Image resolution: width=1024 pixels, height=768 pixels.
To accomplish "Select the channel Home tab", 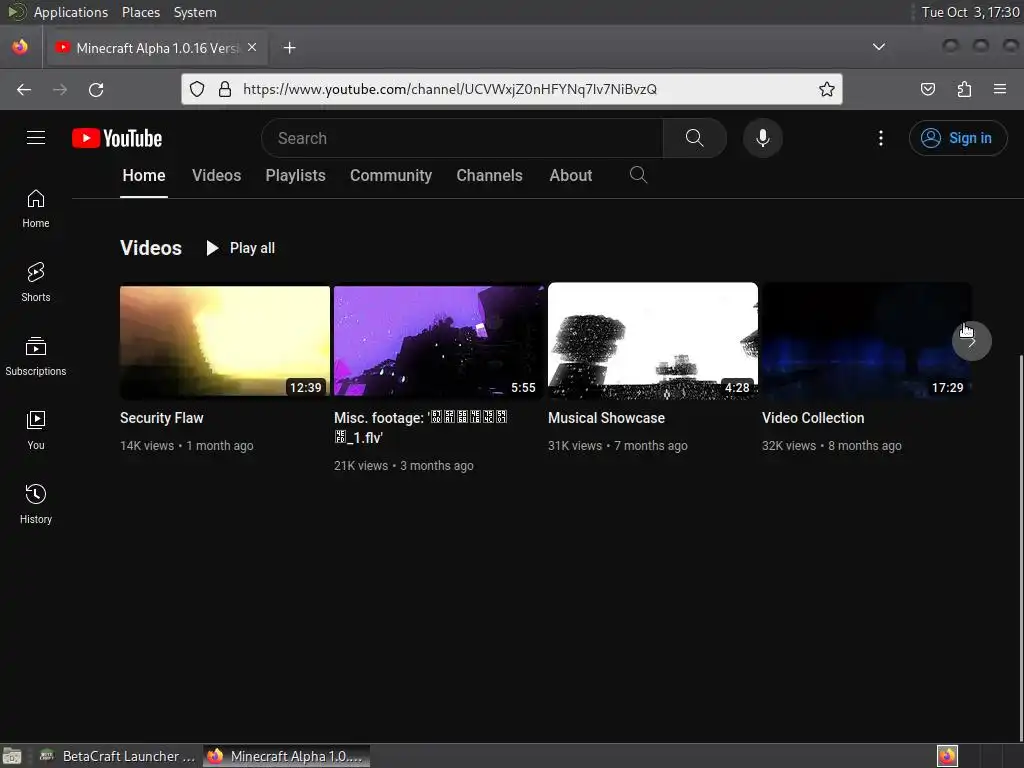I will coord(144,175).
